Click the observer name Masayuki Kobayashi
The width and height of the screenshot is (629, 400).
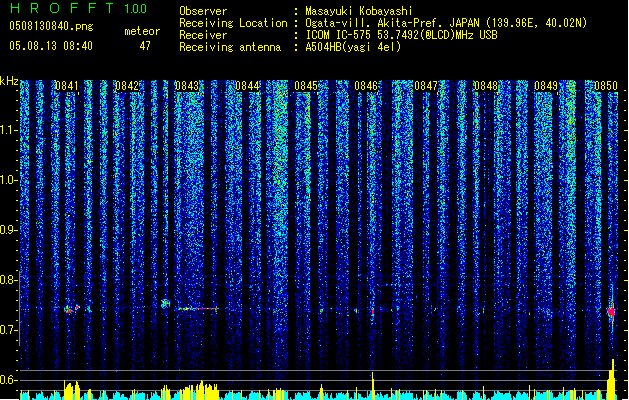tap(359, 11)
